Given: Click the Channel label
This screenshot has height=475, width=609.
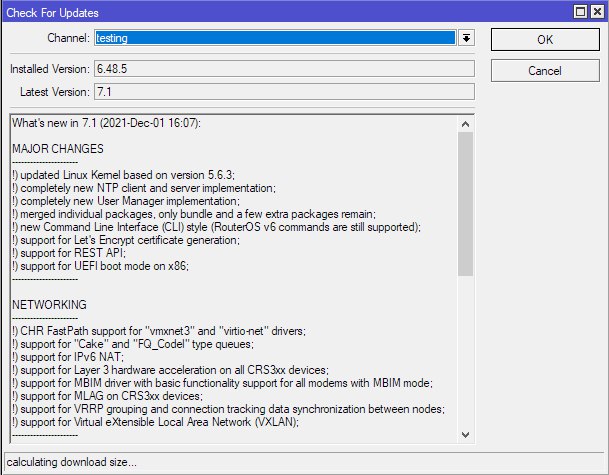Looking at the screenshot, I should coord(68,38).
